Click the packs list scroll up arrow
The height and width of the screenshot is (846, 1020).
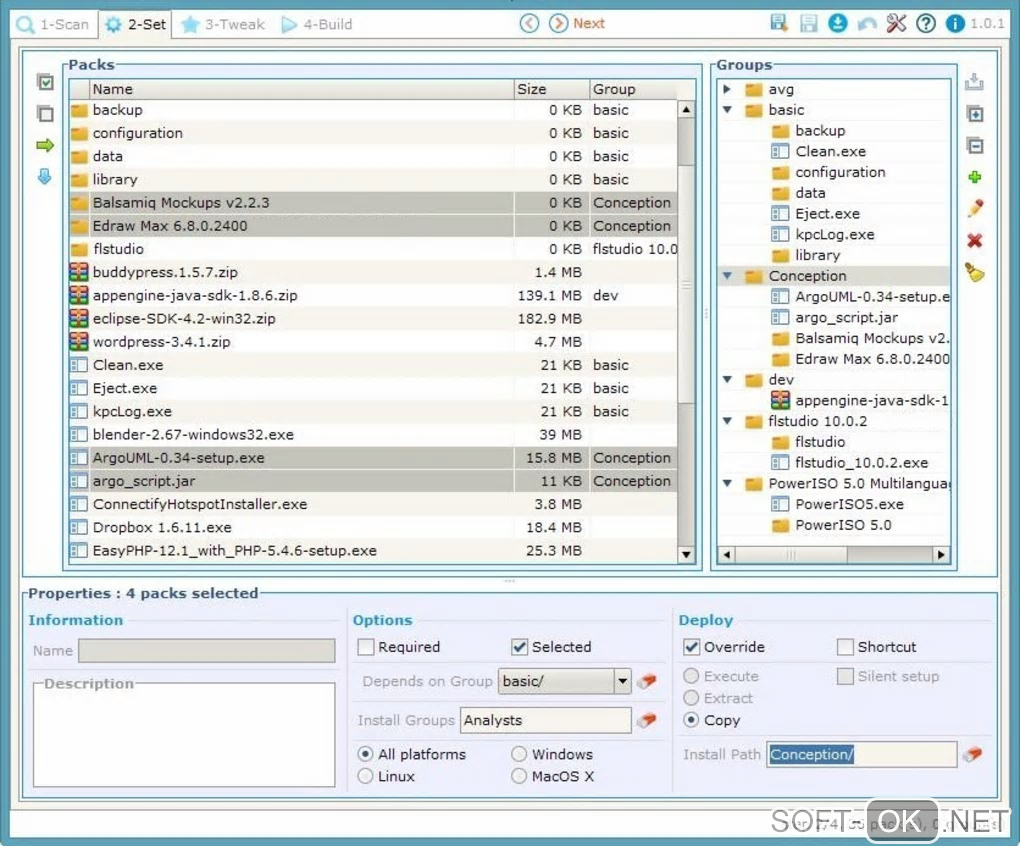coord(686,109)
